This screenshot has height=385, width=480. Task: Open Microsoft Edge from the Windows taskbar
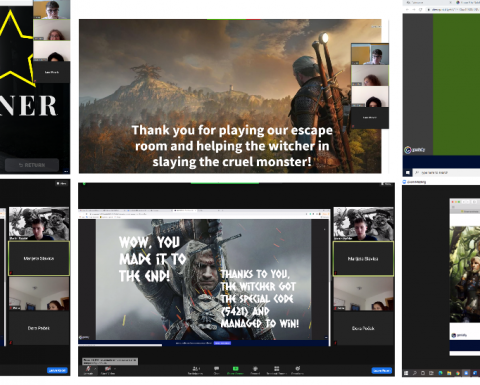440,373
